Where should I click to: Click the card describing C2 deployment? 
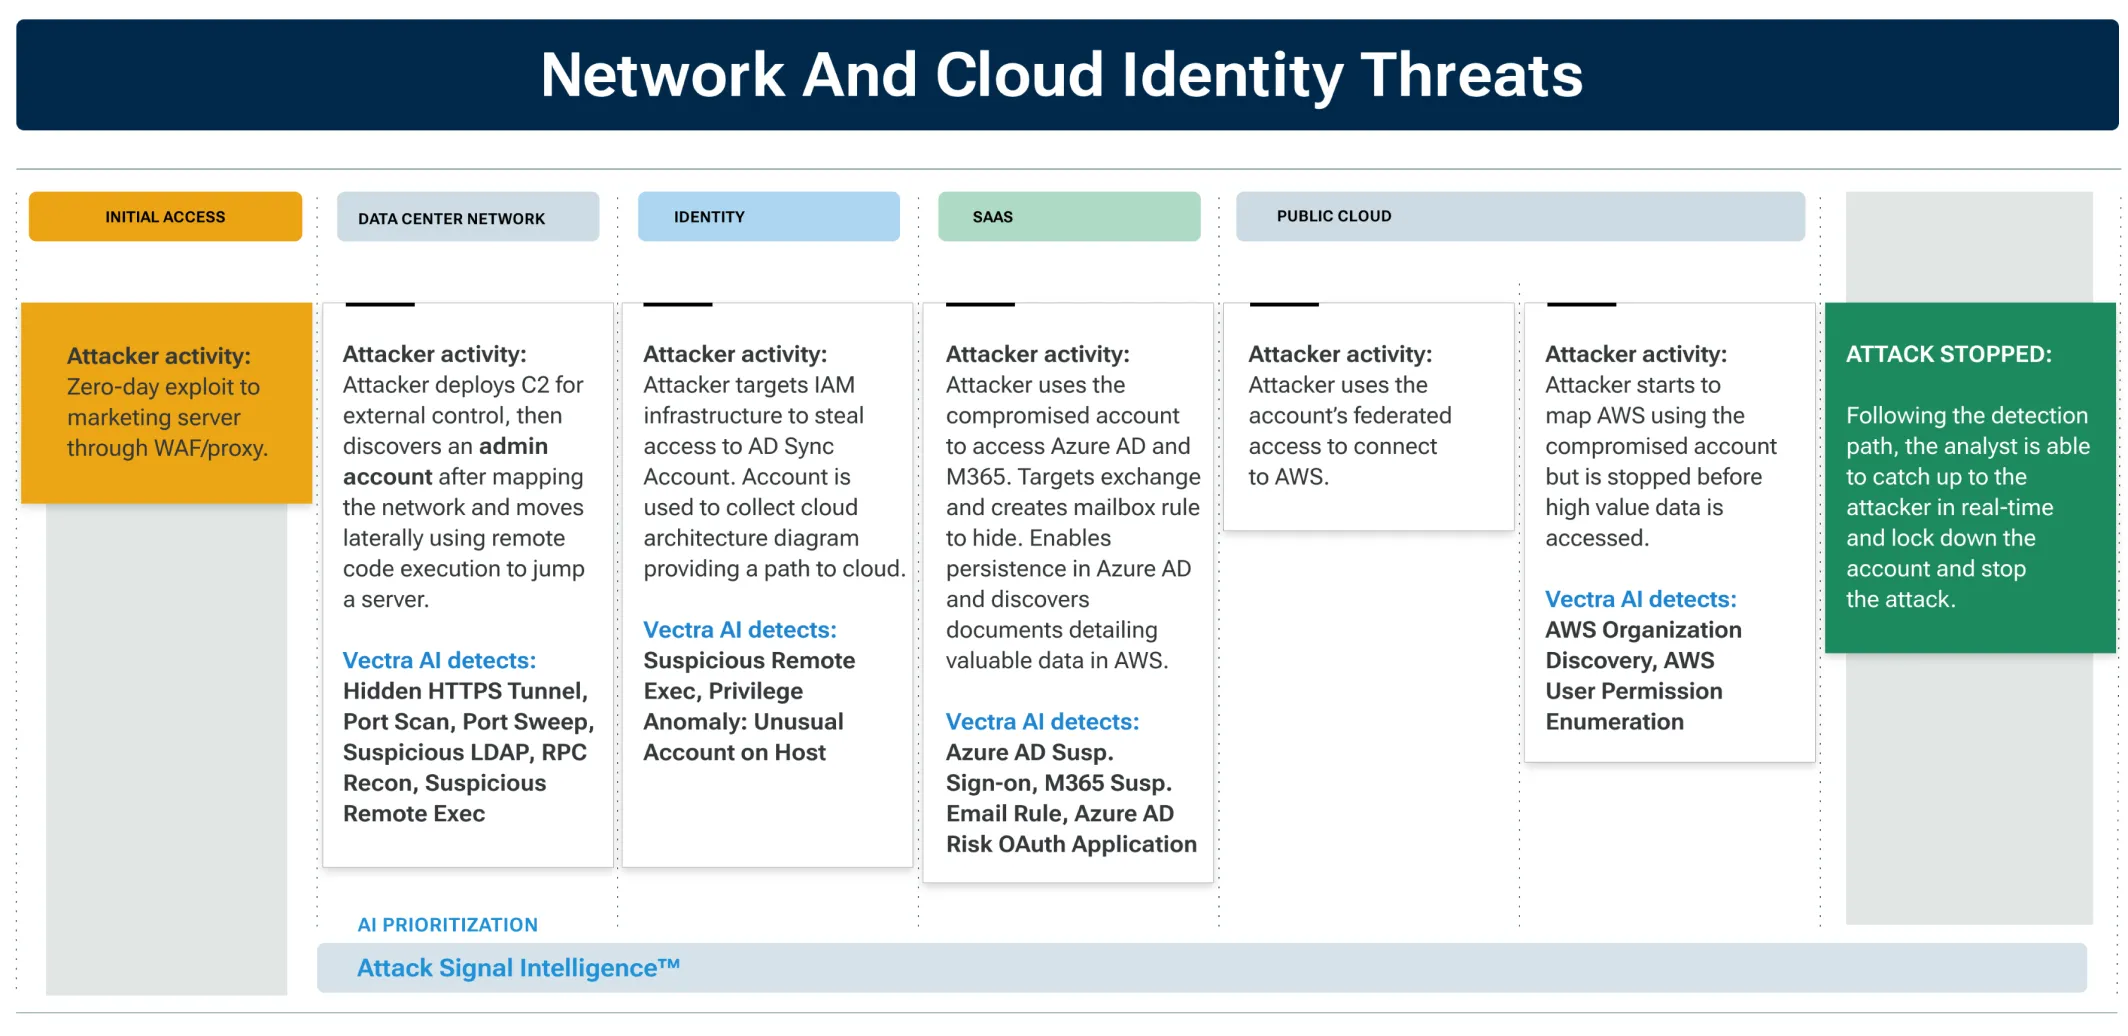tap(467, 580)
